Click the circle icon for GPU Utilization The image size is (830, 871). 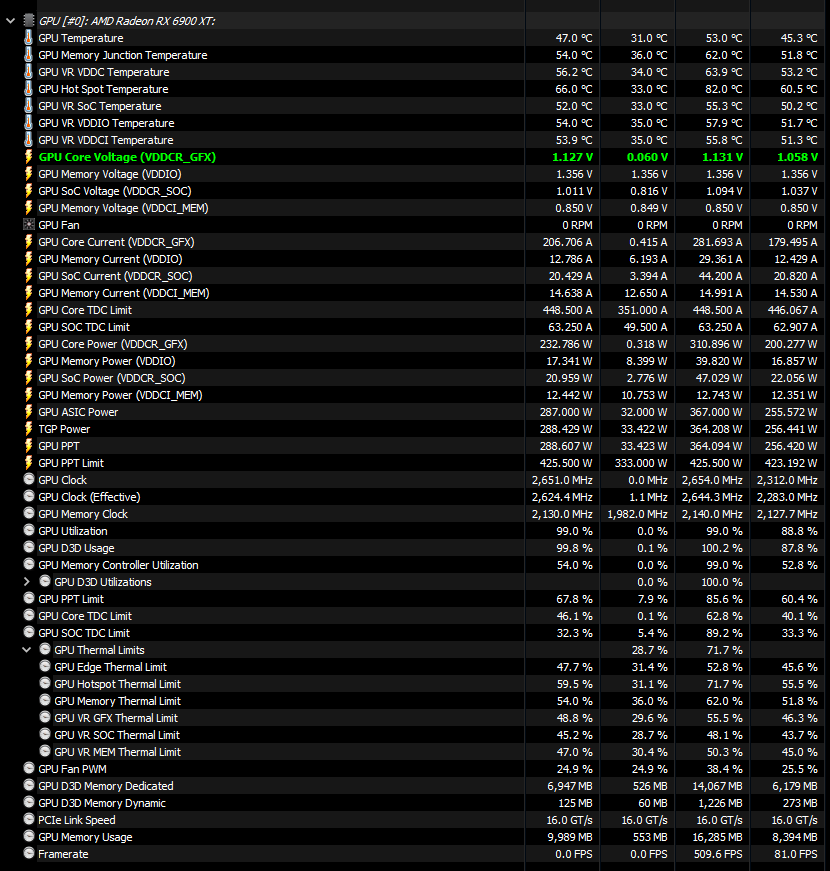[x=29, y=530]
